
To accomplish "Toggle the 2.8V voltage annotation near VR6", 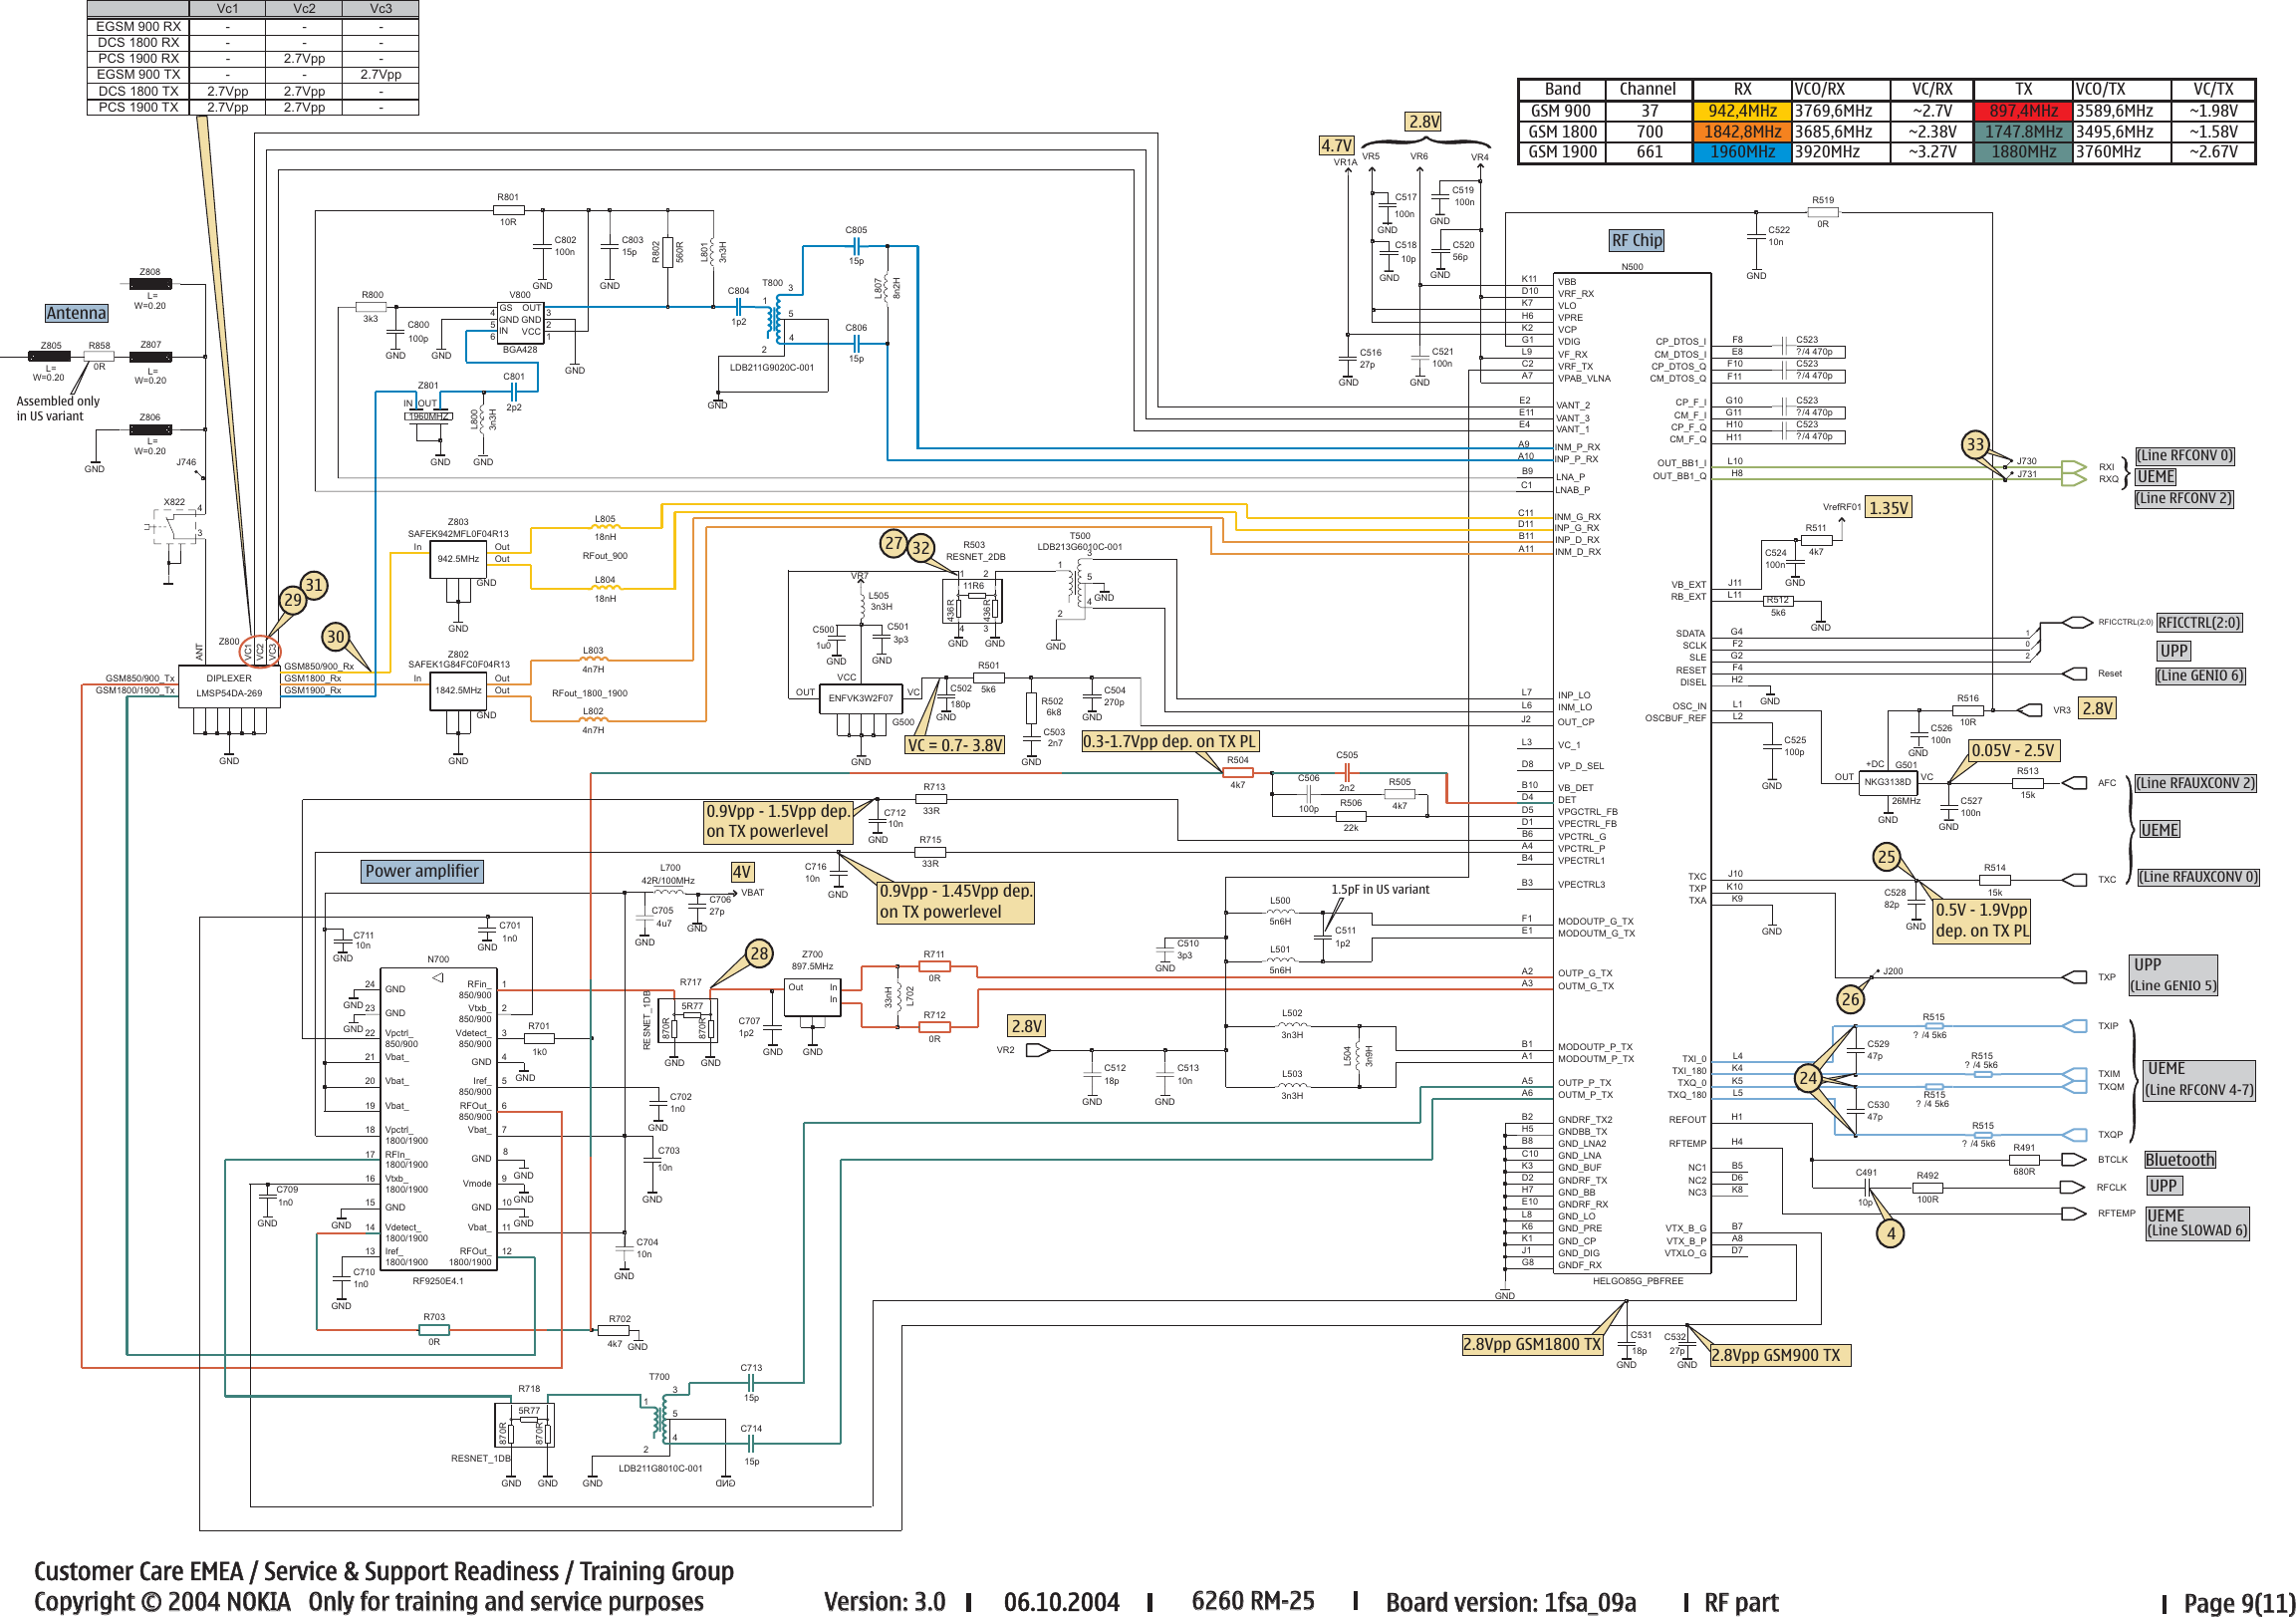I will pyautogui.click(x=1423, y=121).
